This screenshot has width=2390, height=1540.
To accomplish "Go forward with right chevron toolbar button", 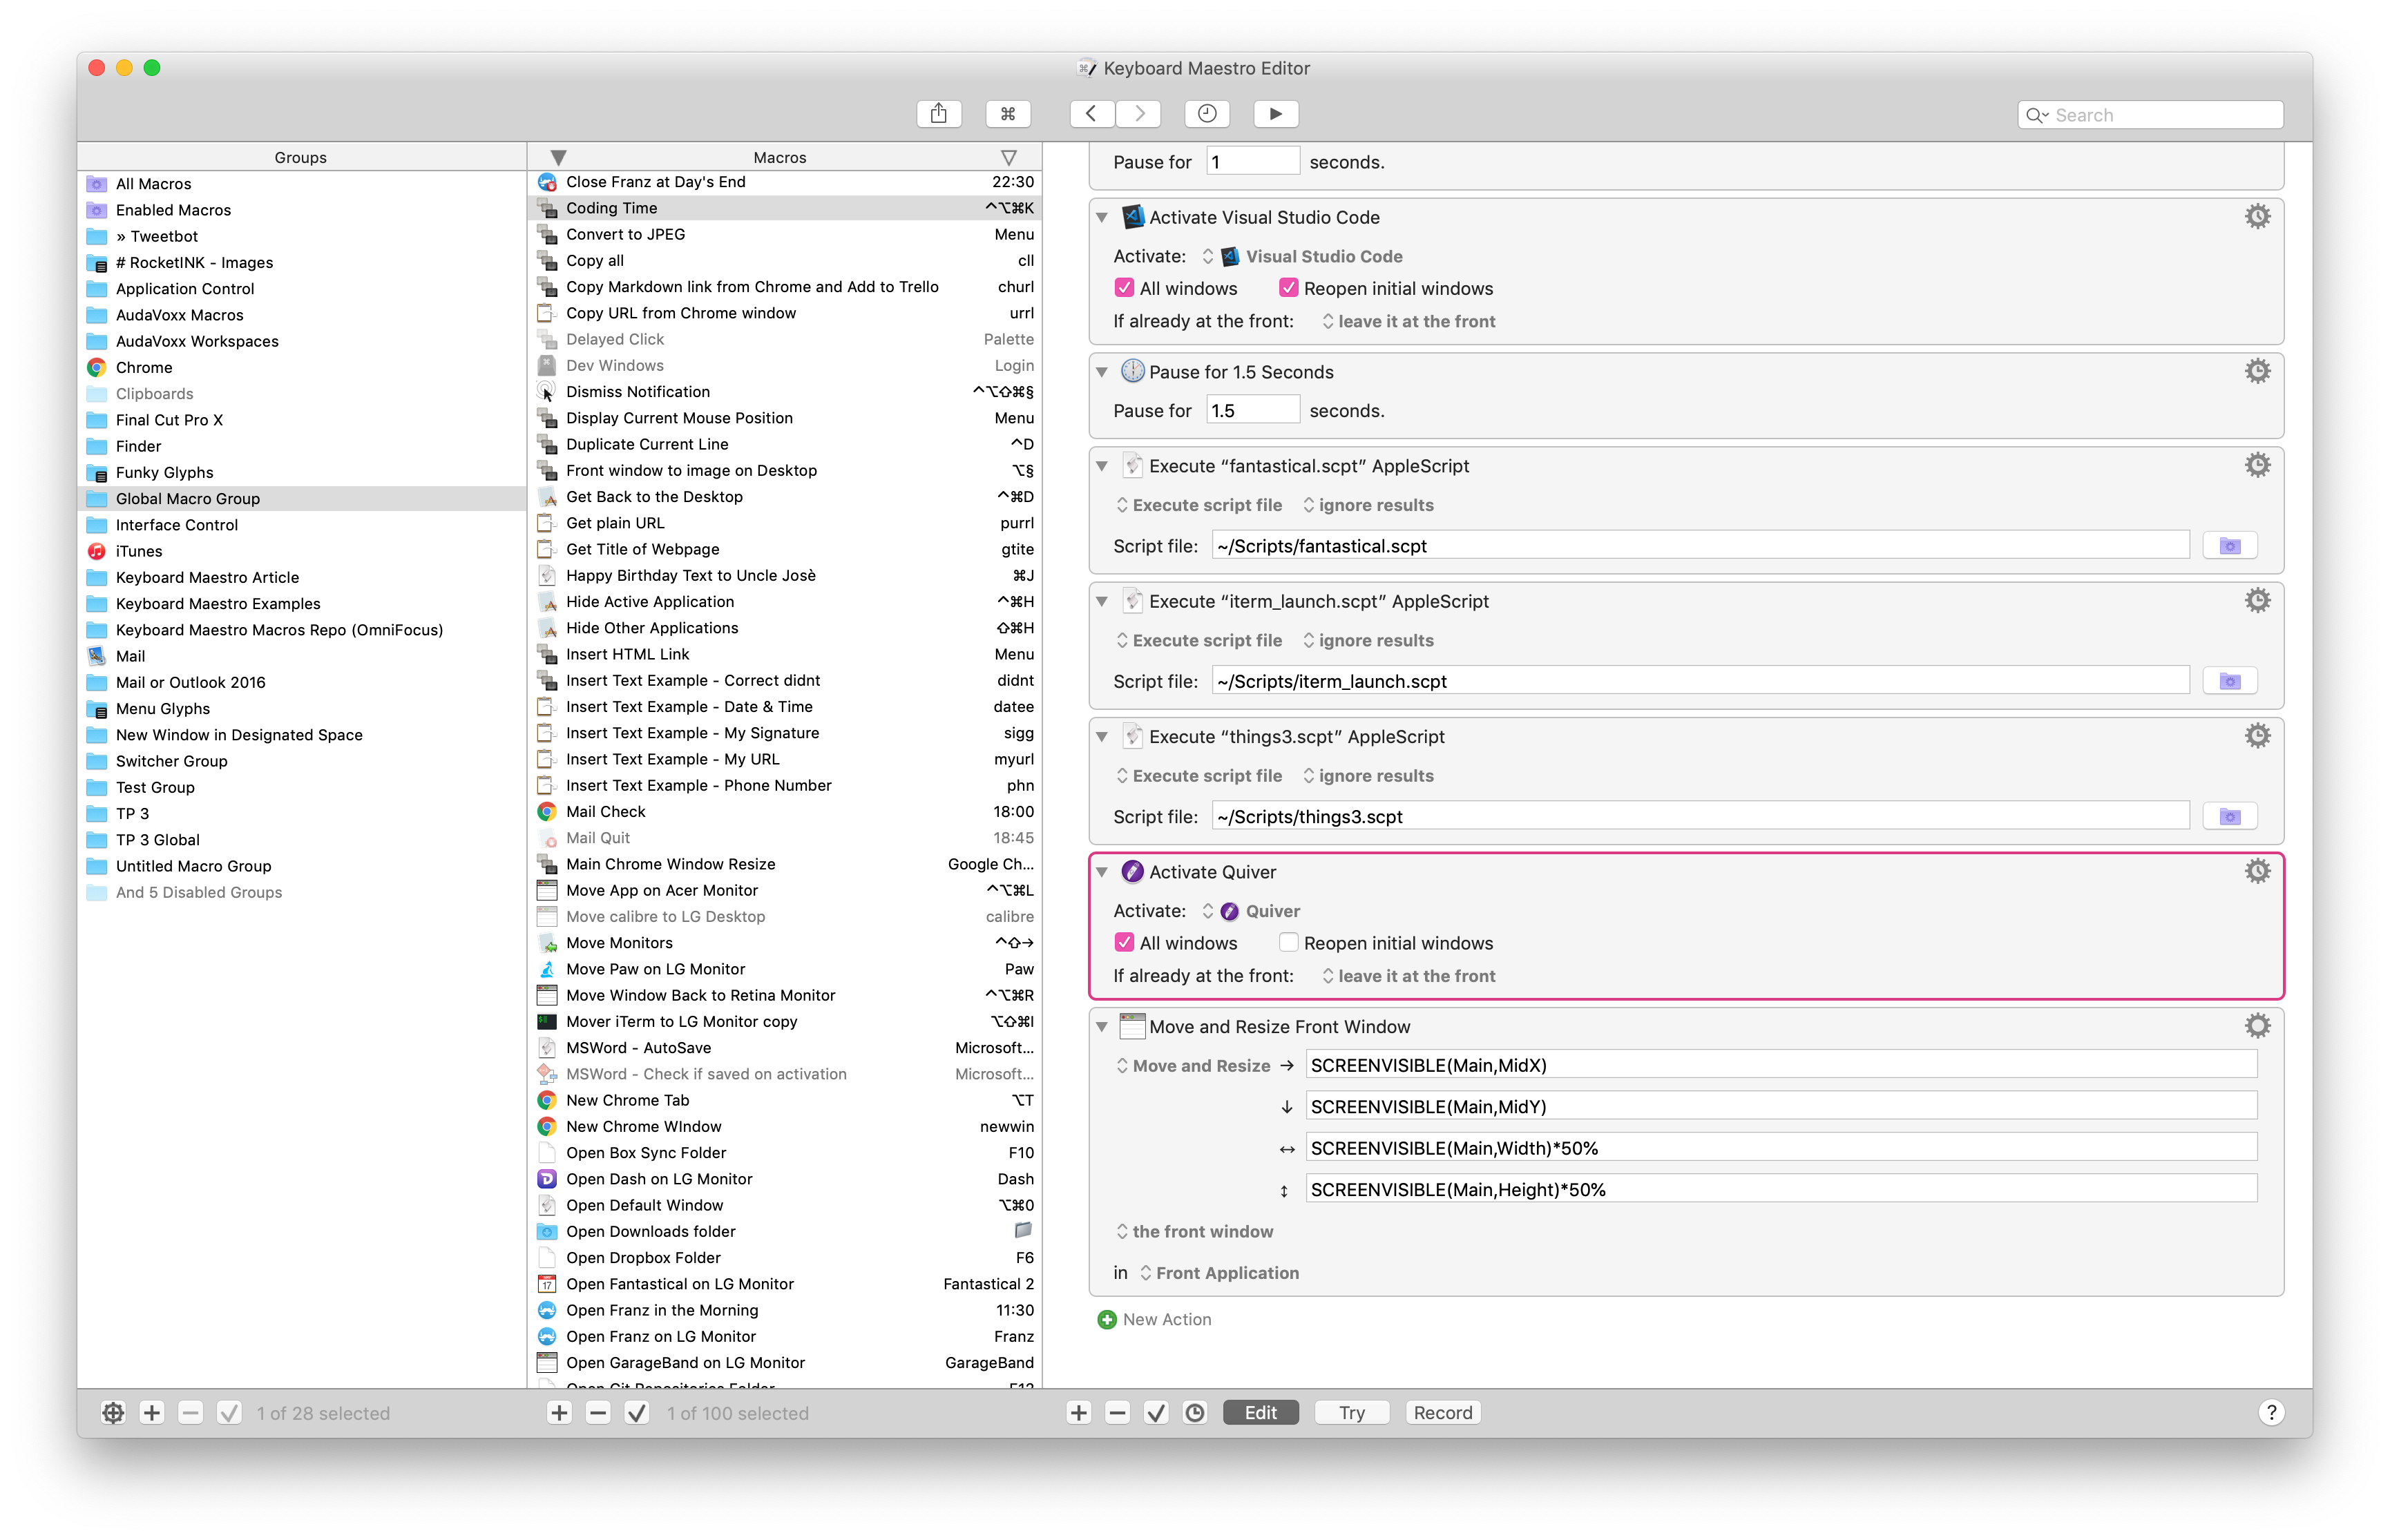I will [1139, 114].
